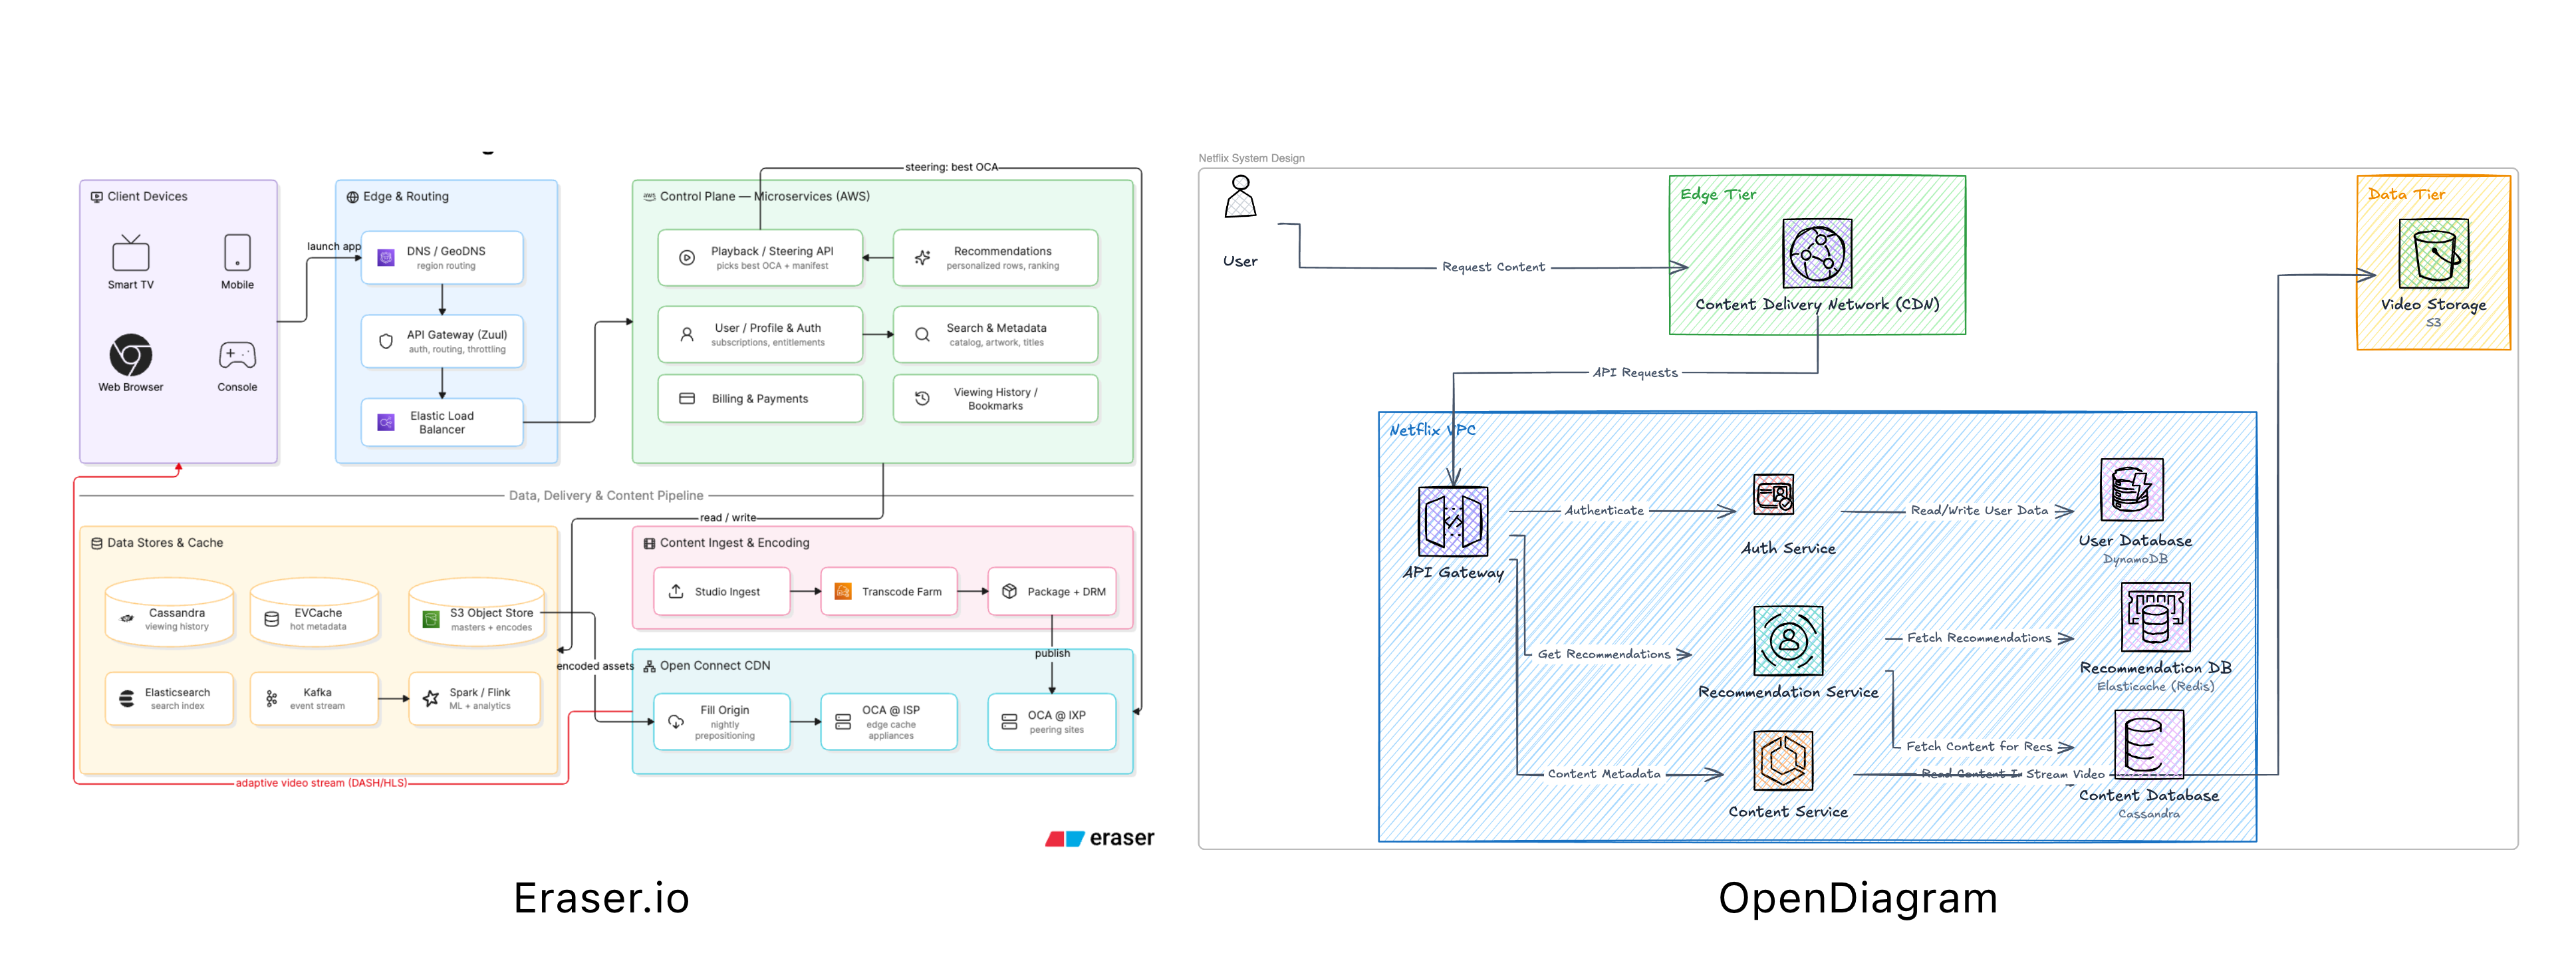The width and height of the screenshot is (2576, 955).
Task: Click the 'Netflix VPC' group label
Action: [x=1432, y=430]
